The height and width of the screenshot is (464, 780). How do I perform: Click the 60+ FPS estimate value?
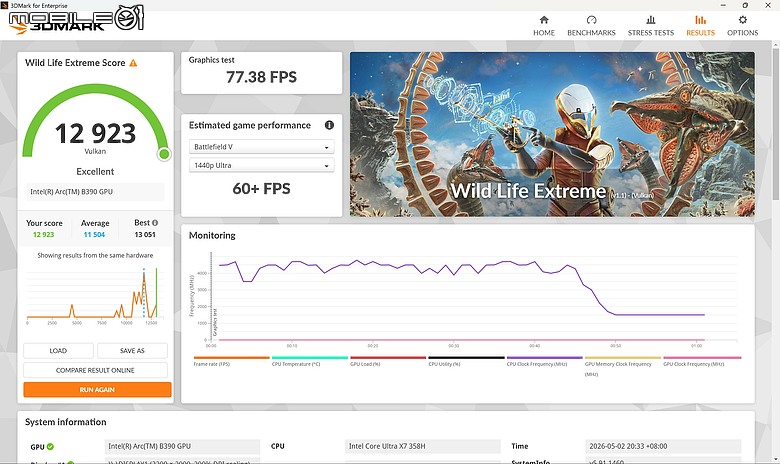point(261,188)
